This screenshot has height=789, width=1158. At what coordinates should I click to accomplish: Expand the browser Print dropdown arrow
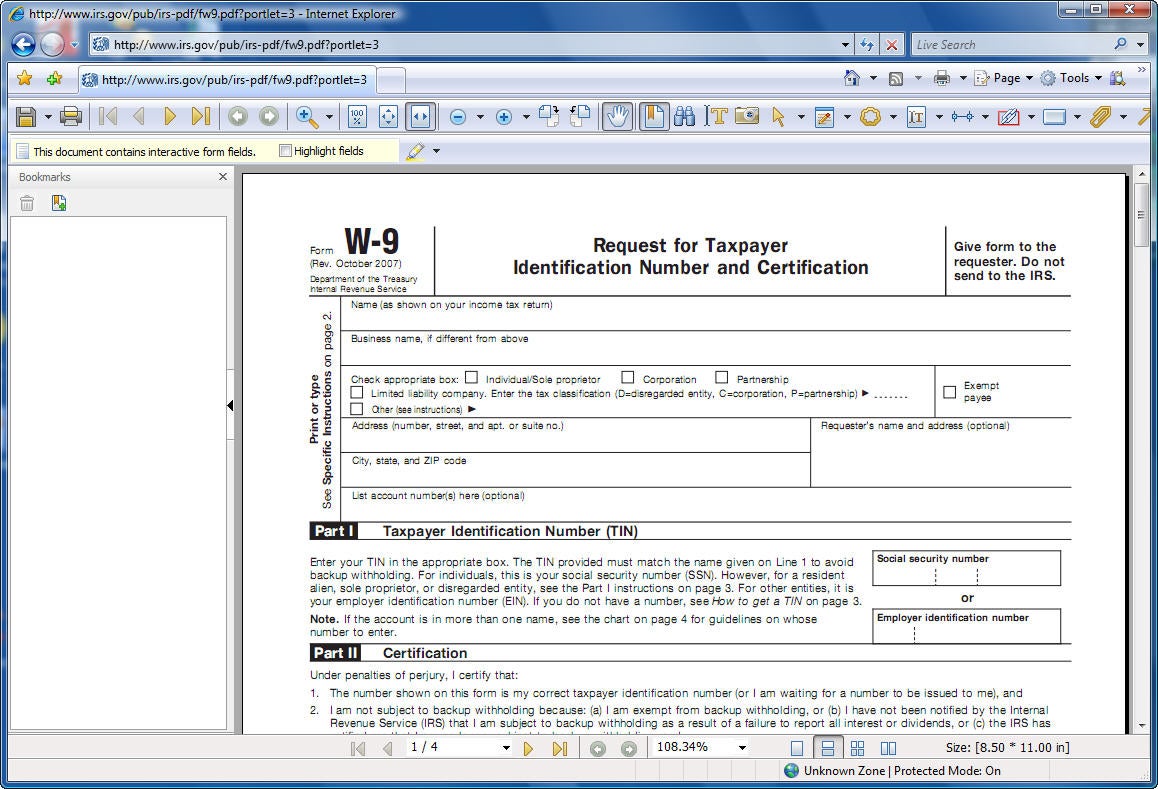tap(963, 78)
